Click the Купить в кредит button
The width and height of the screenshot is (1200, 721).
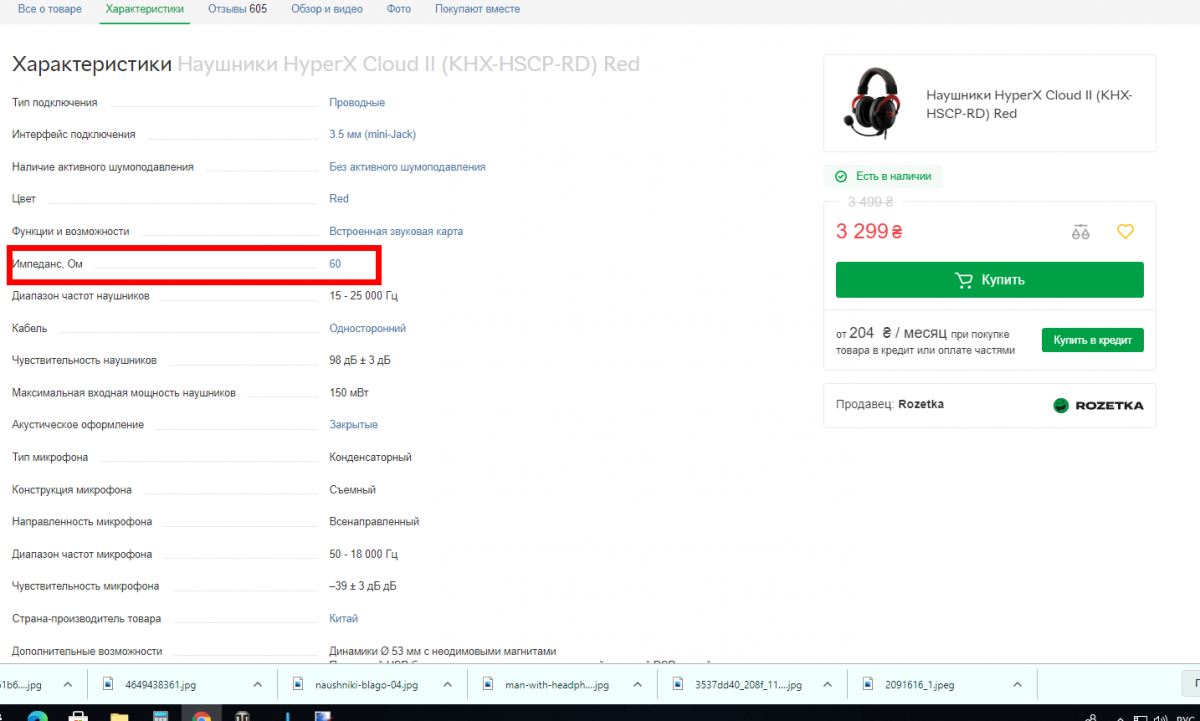tap(1092, 340)
